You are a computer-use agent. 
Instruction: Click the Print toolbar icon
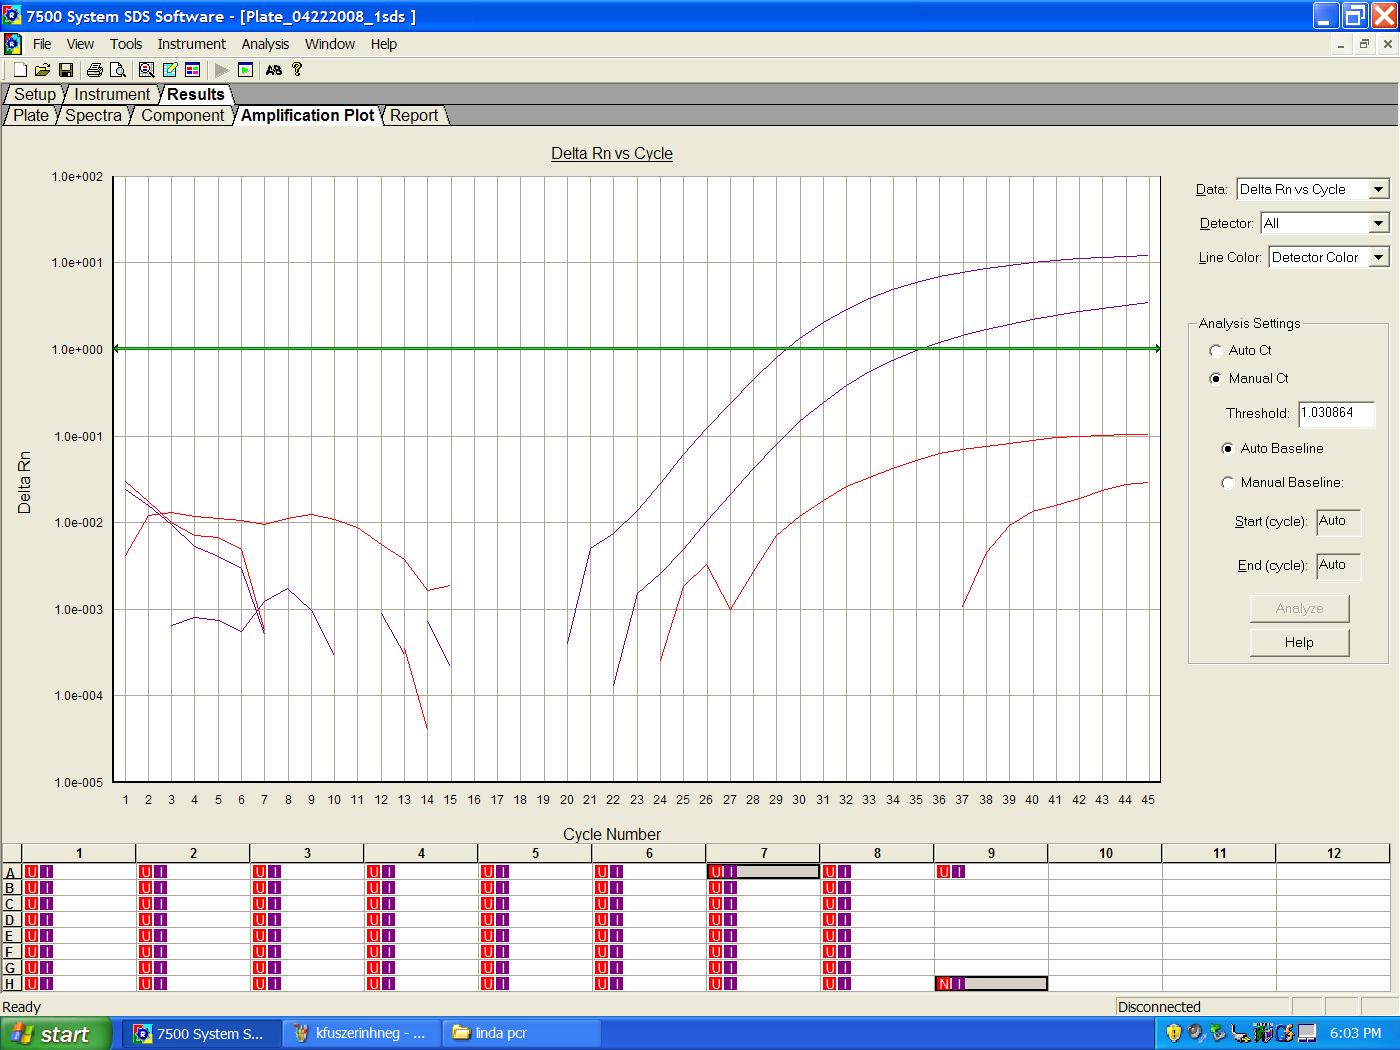pos(95,70)
